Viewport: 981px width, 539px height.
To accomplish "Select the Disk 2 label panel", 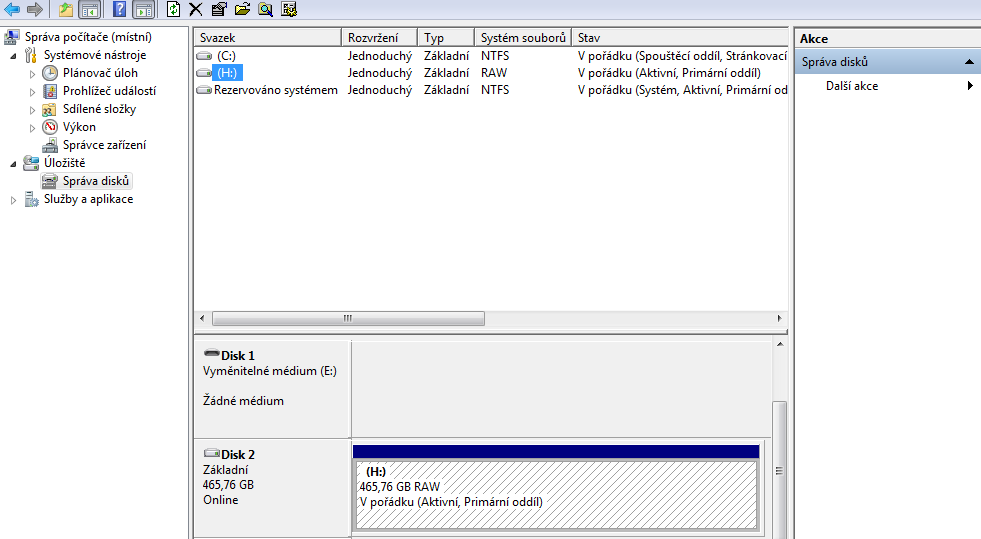I will click(272, 488).
